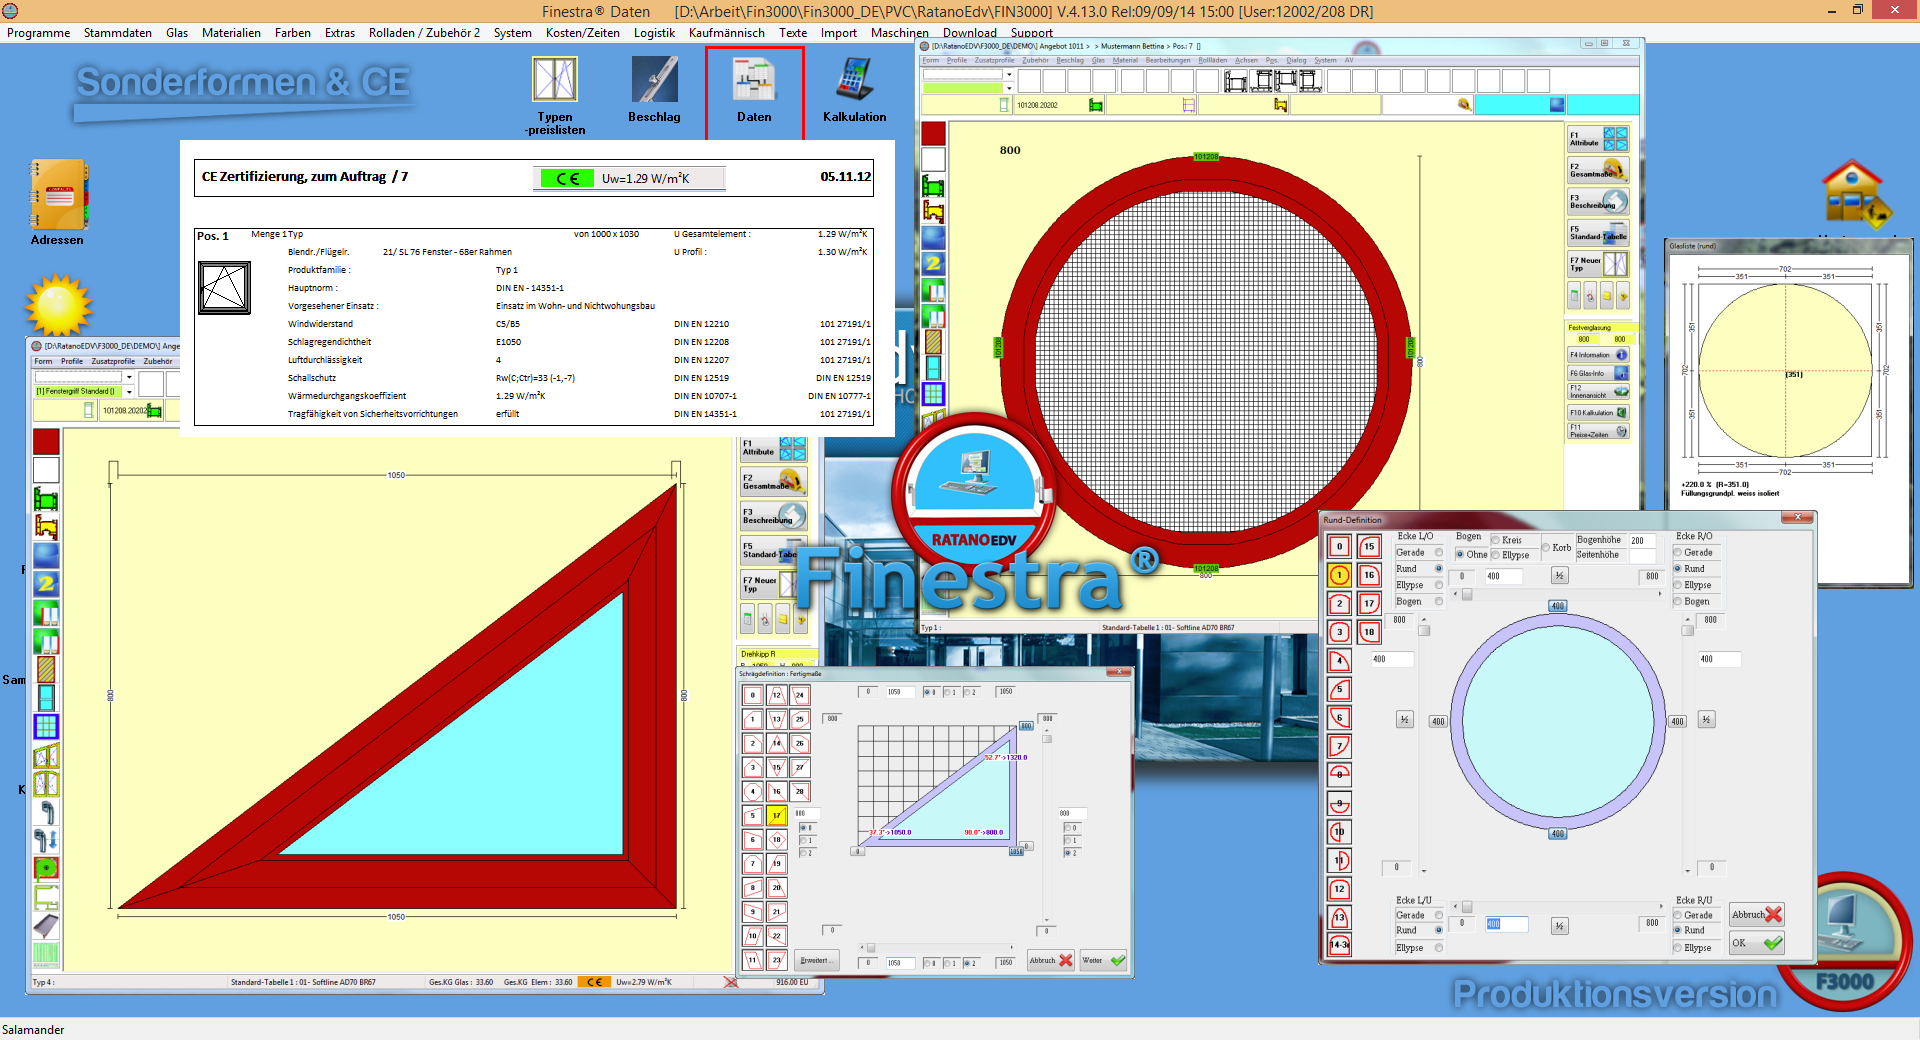Click blue glass icon in triangle window sidebar
Viewport: 1920px width, 1040px height.
(46, 555)
